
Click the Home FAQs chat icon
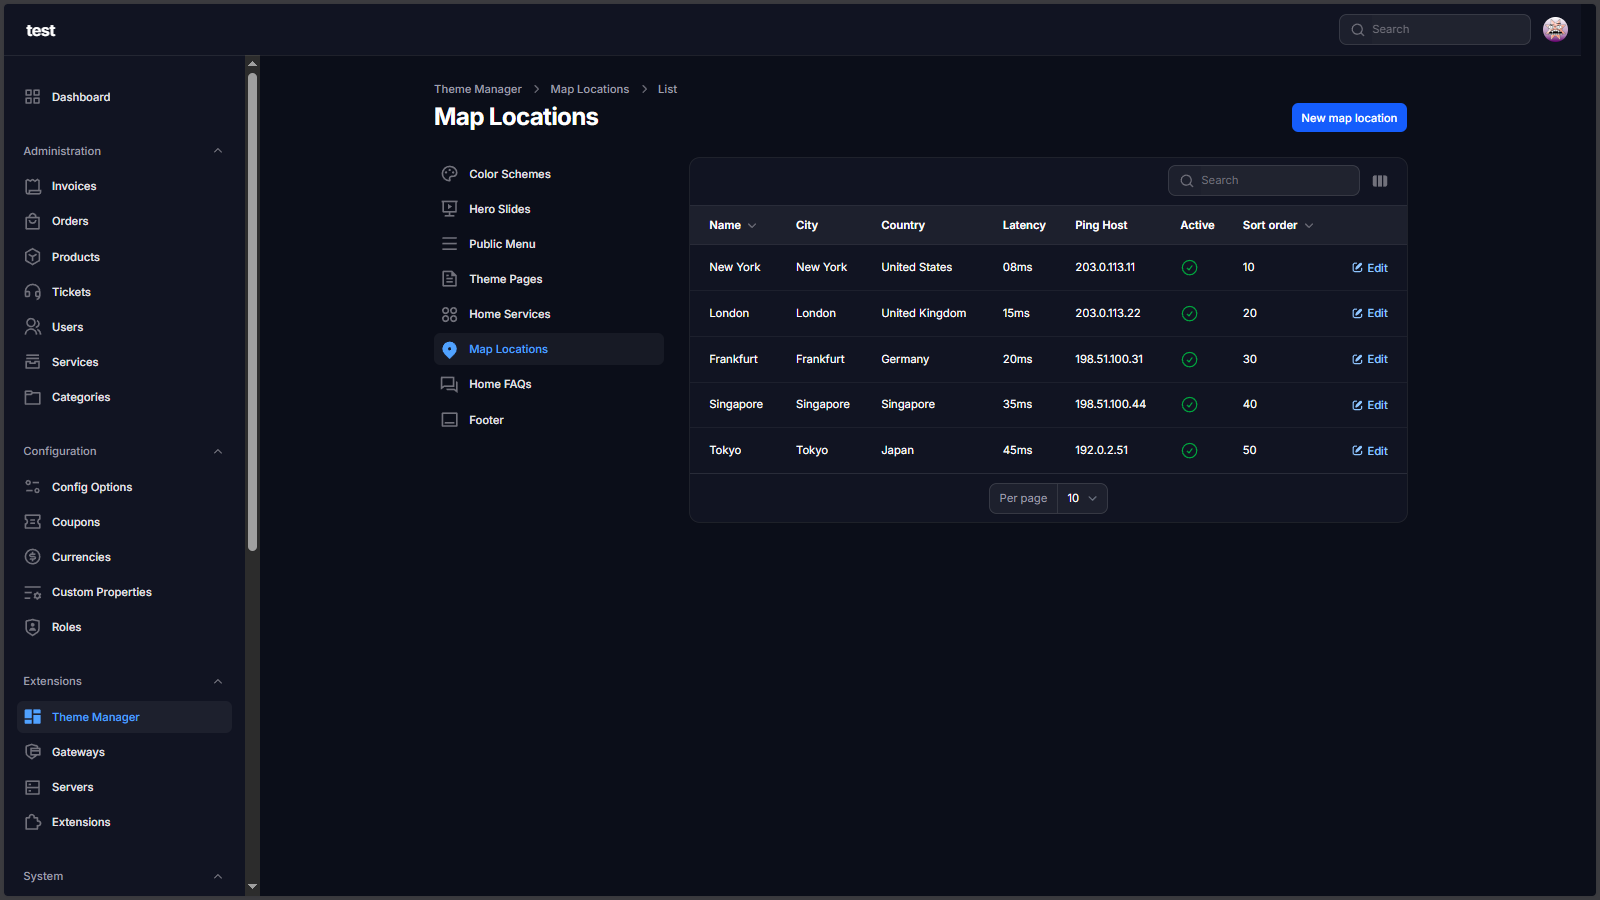450,384
